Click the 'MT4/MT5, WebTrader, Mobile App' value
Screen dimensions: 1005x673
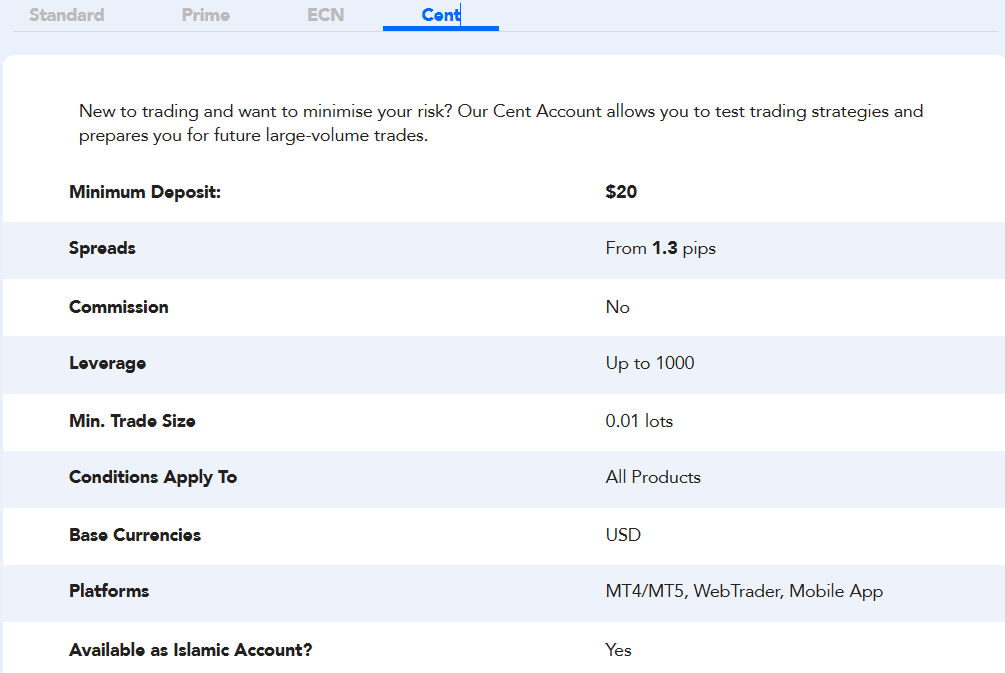[x=744, y=592]
